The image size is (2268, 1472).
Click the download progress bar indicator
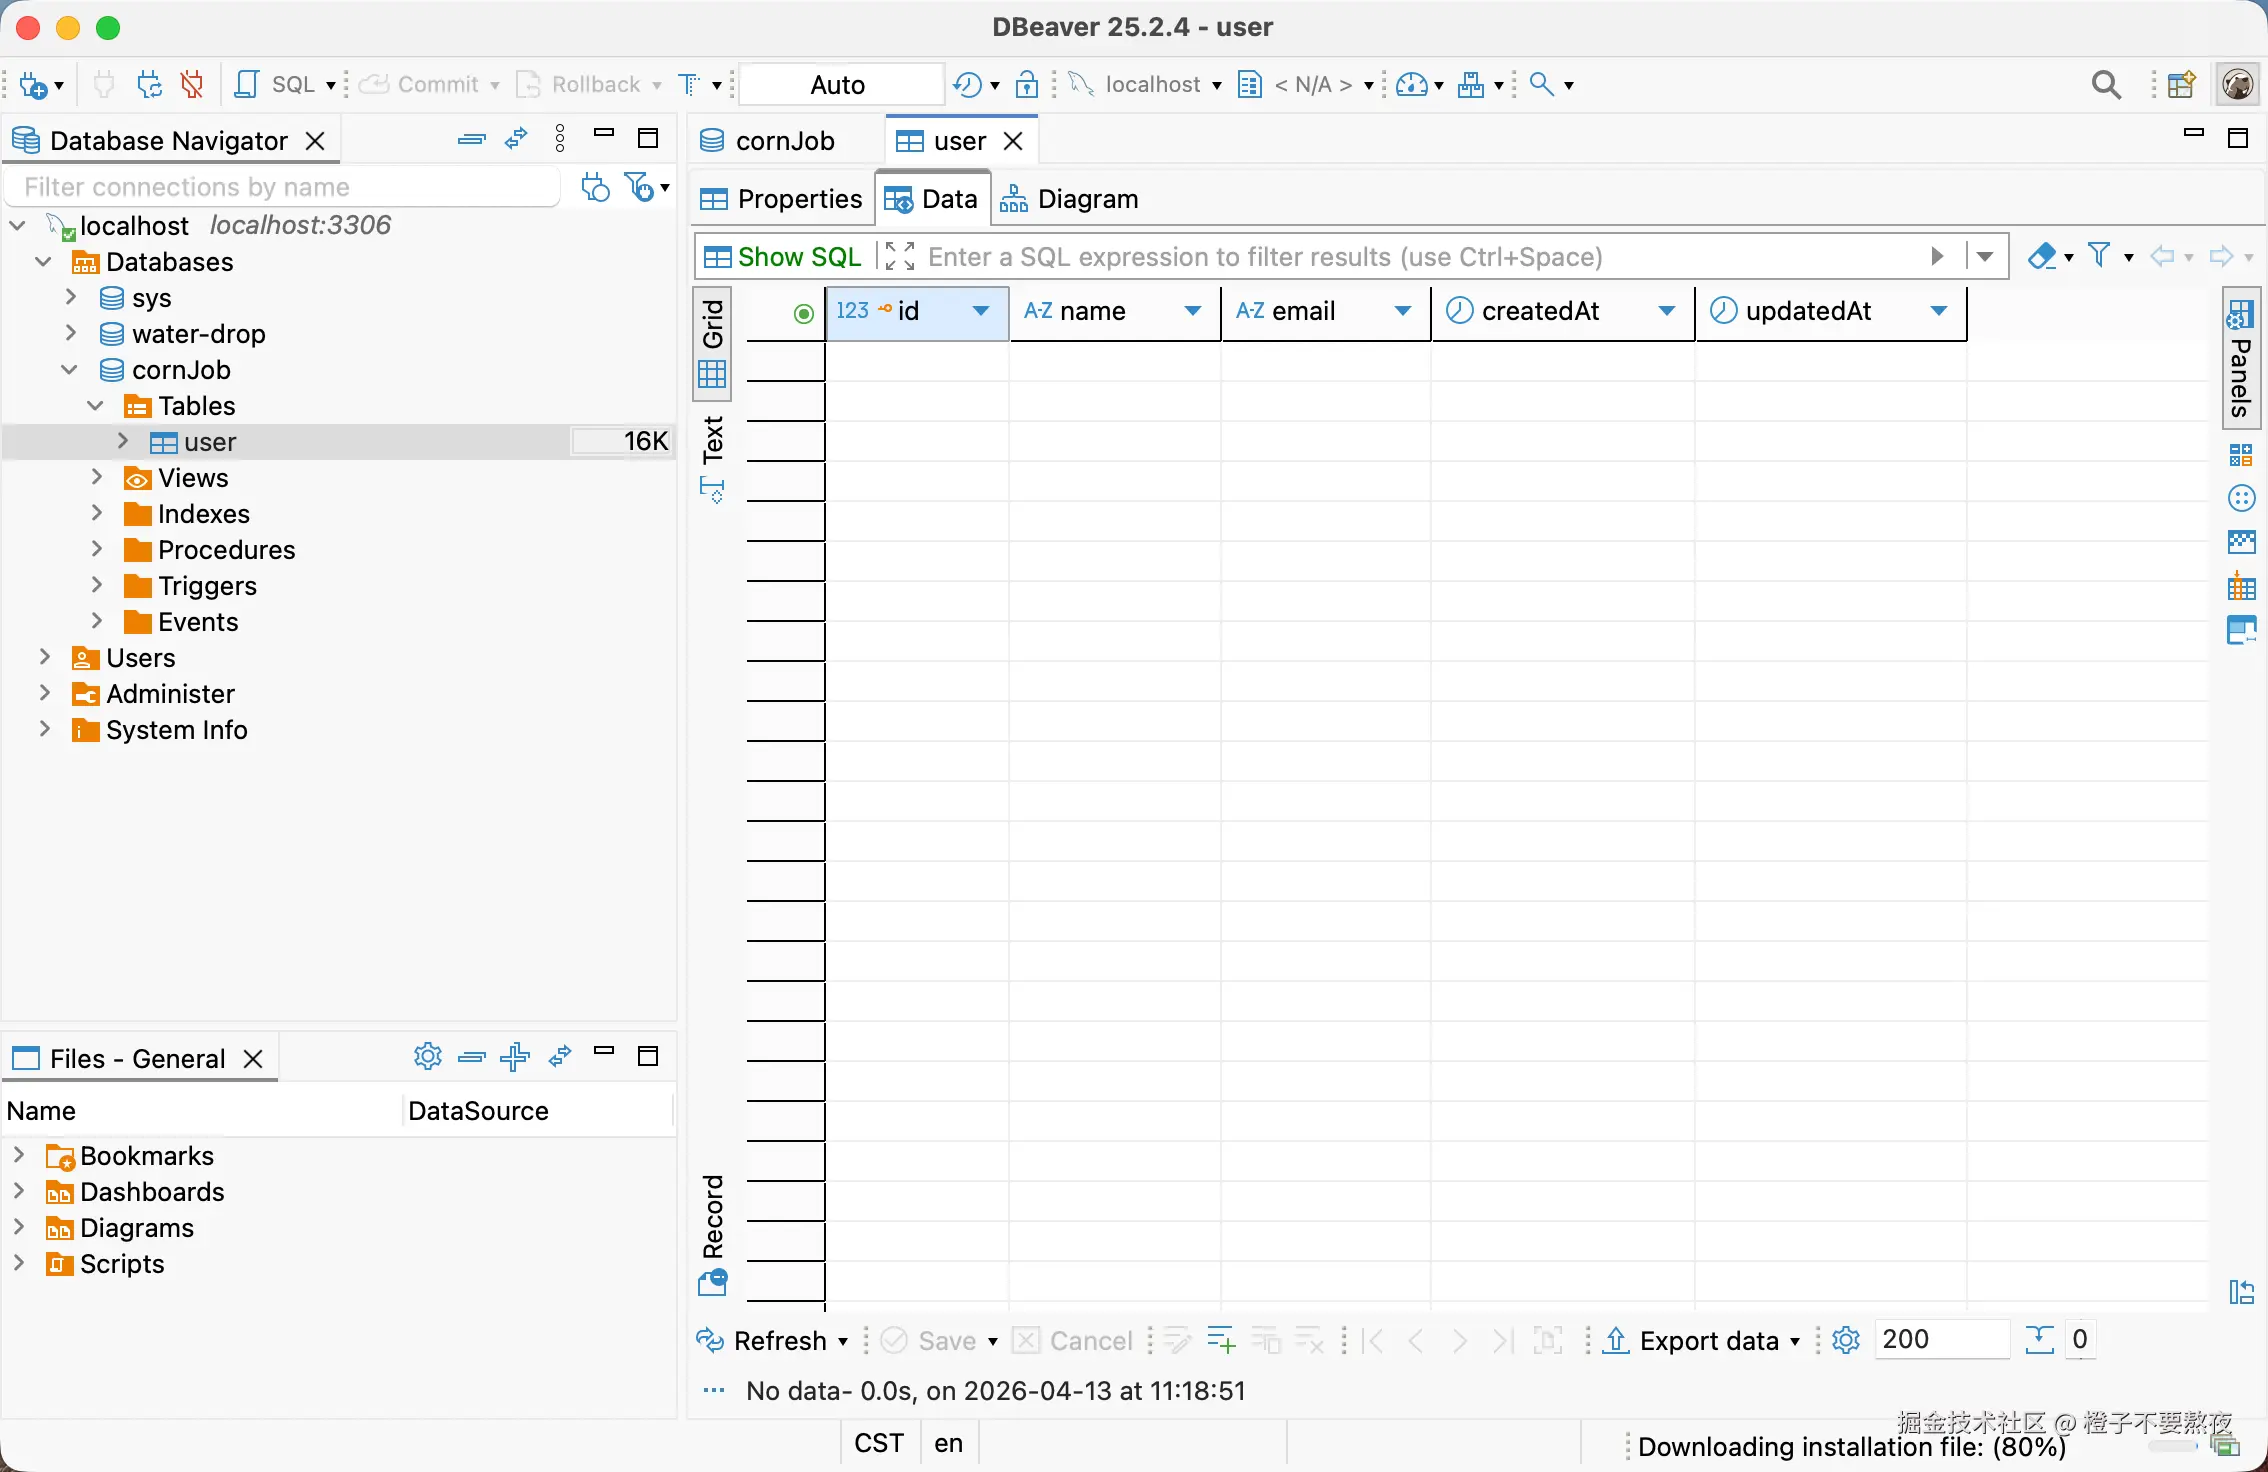[2172, 1446]
